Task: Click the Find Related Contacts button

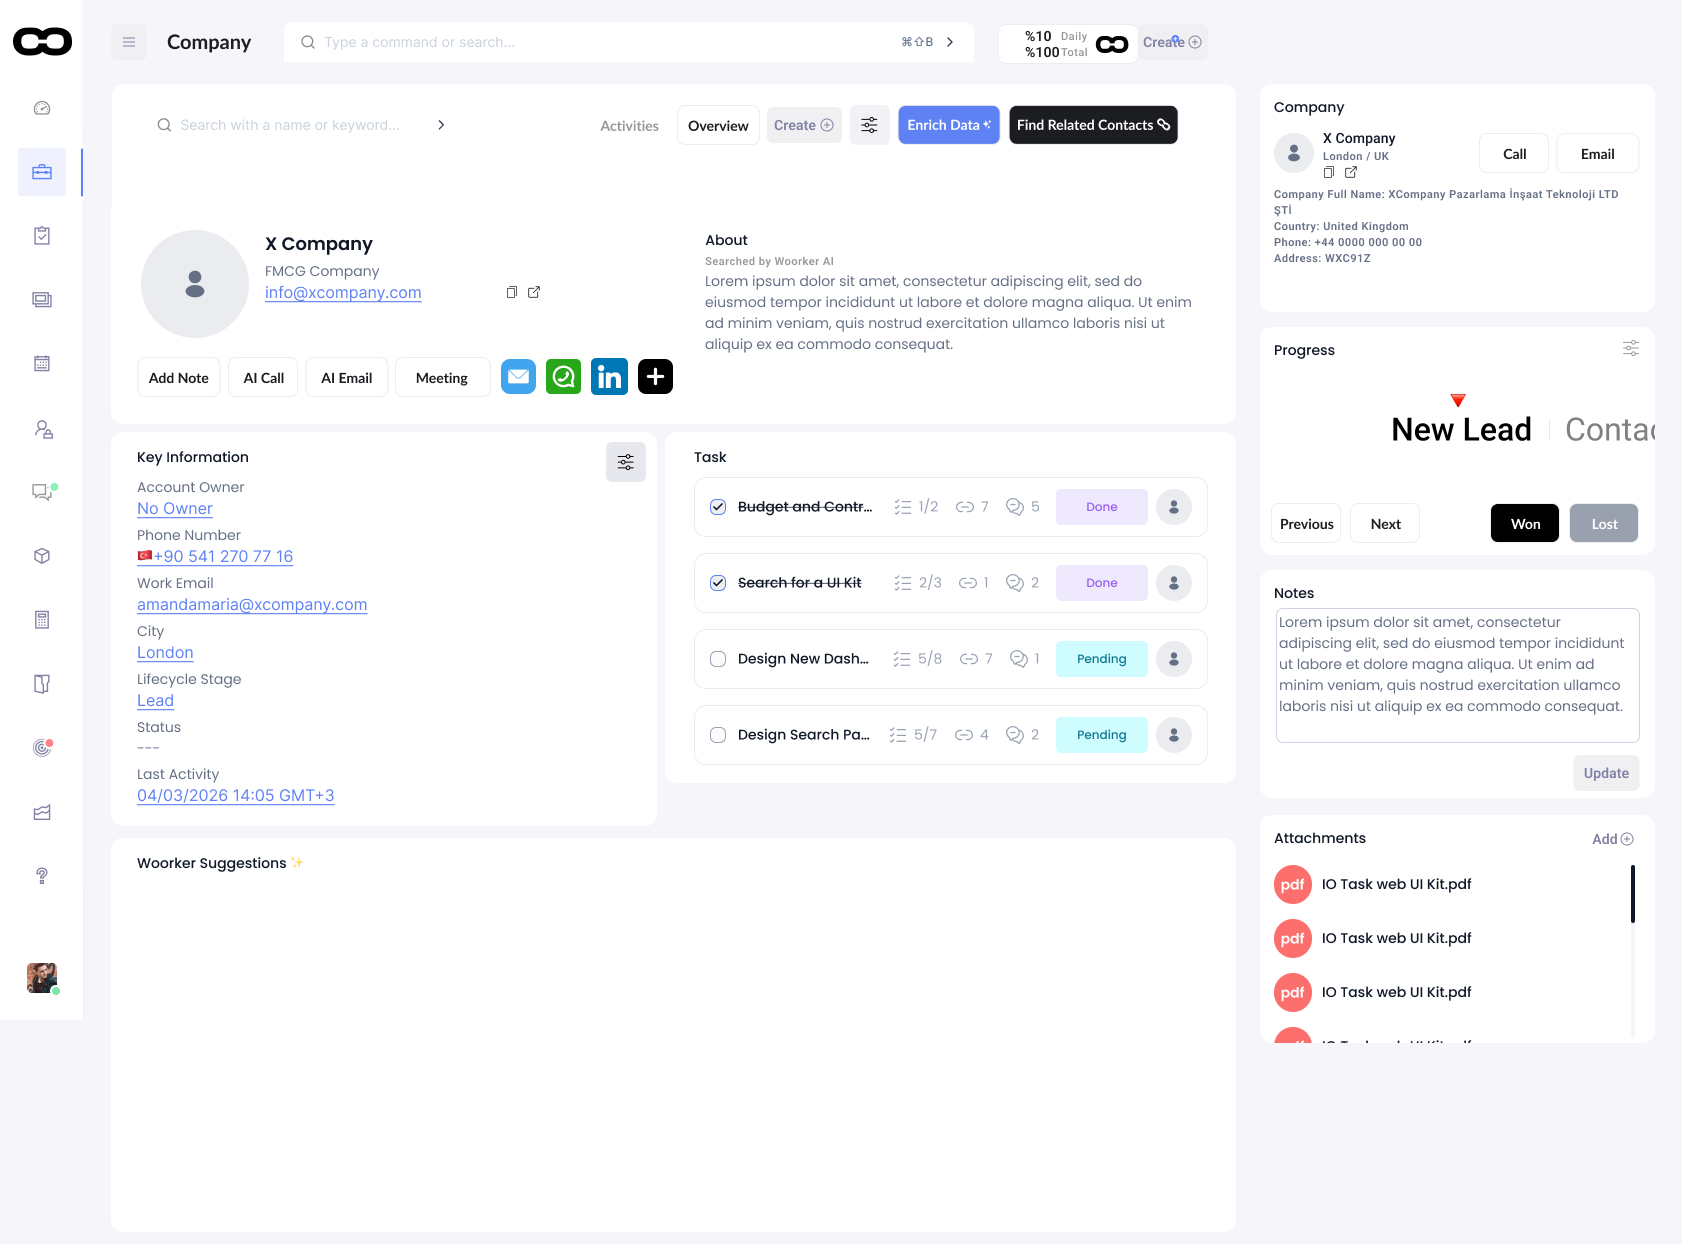Action: (x=1093, y=125)
